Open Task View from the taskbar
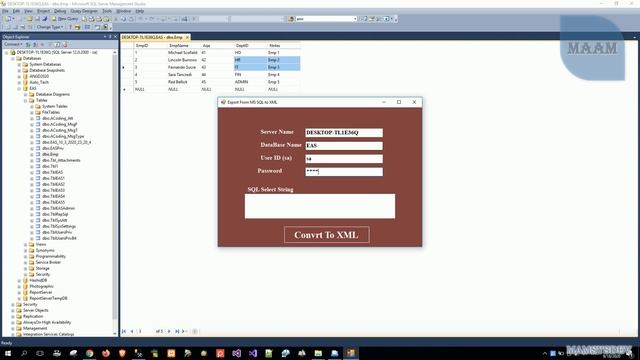Screen dimensions: 640x360 tap(40, 353)
